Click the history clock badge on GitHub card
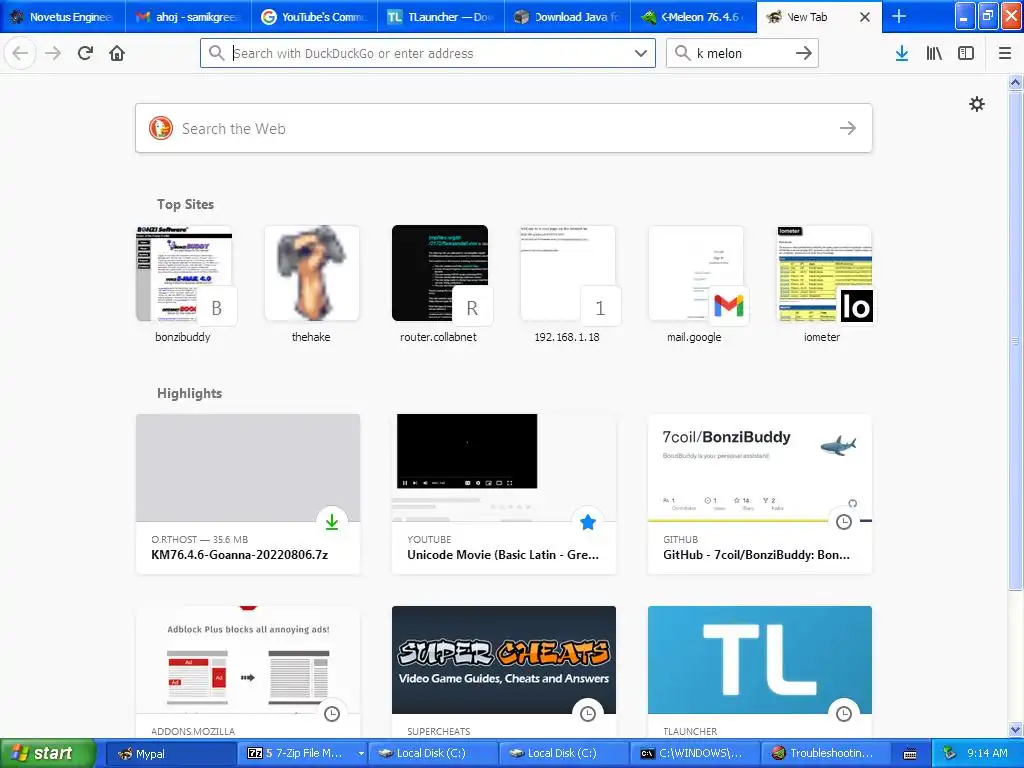1024x768 pixels. click(x=844, y=522)
